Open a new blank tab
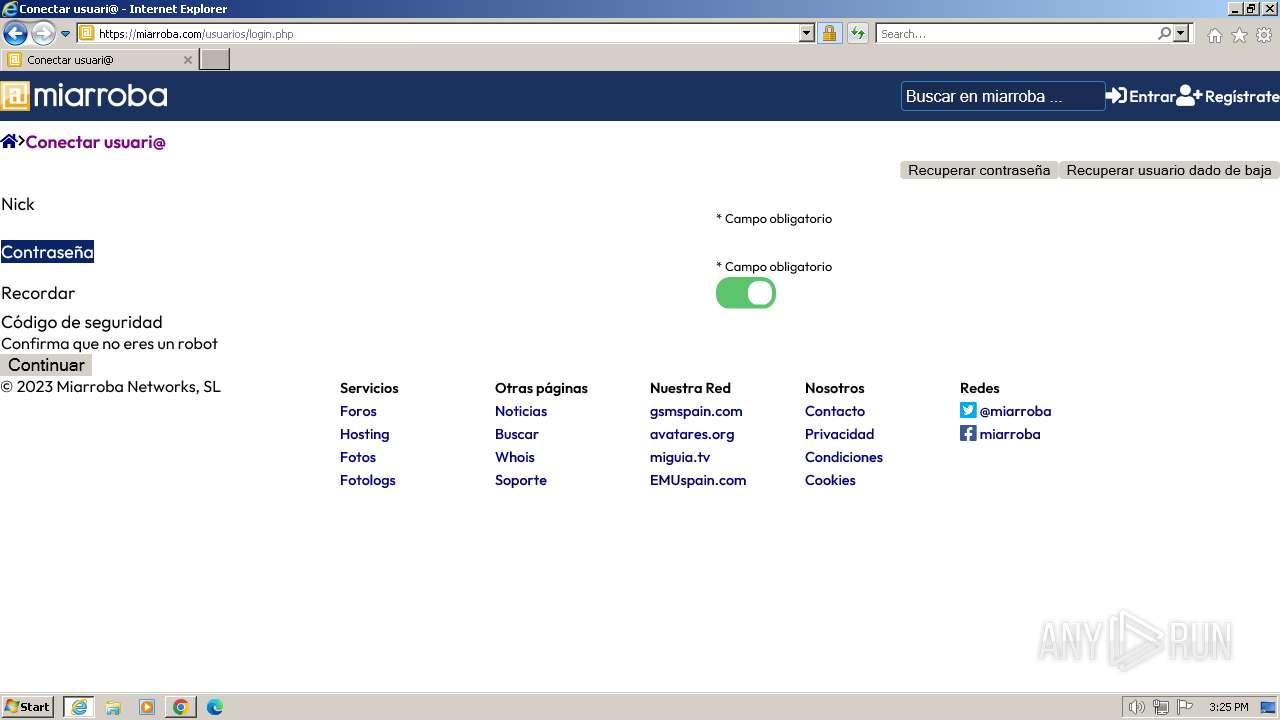The image size is (1280, 720). (x=215, y=60)
